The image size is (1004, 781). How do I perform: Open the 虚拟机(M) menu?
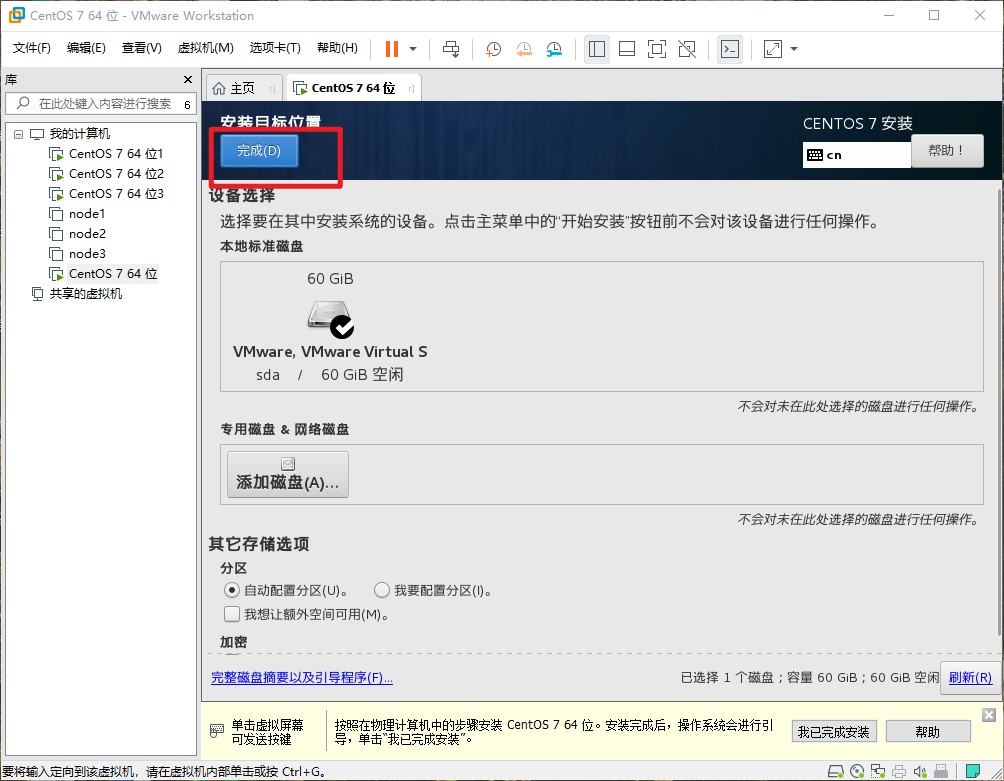206,48
